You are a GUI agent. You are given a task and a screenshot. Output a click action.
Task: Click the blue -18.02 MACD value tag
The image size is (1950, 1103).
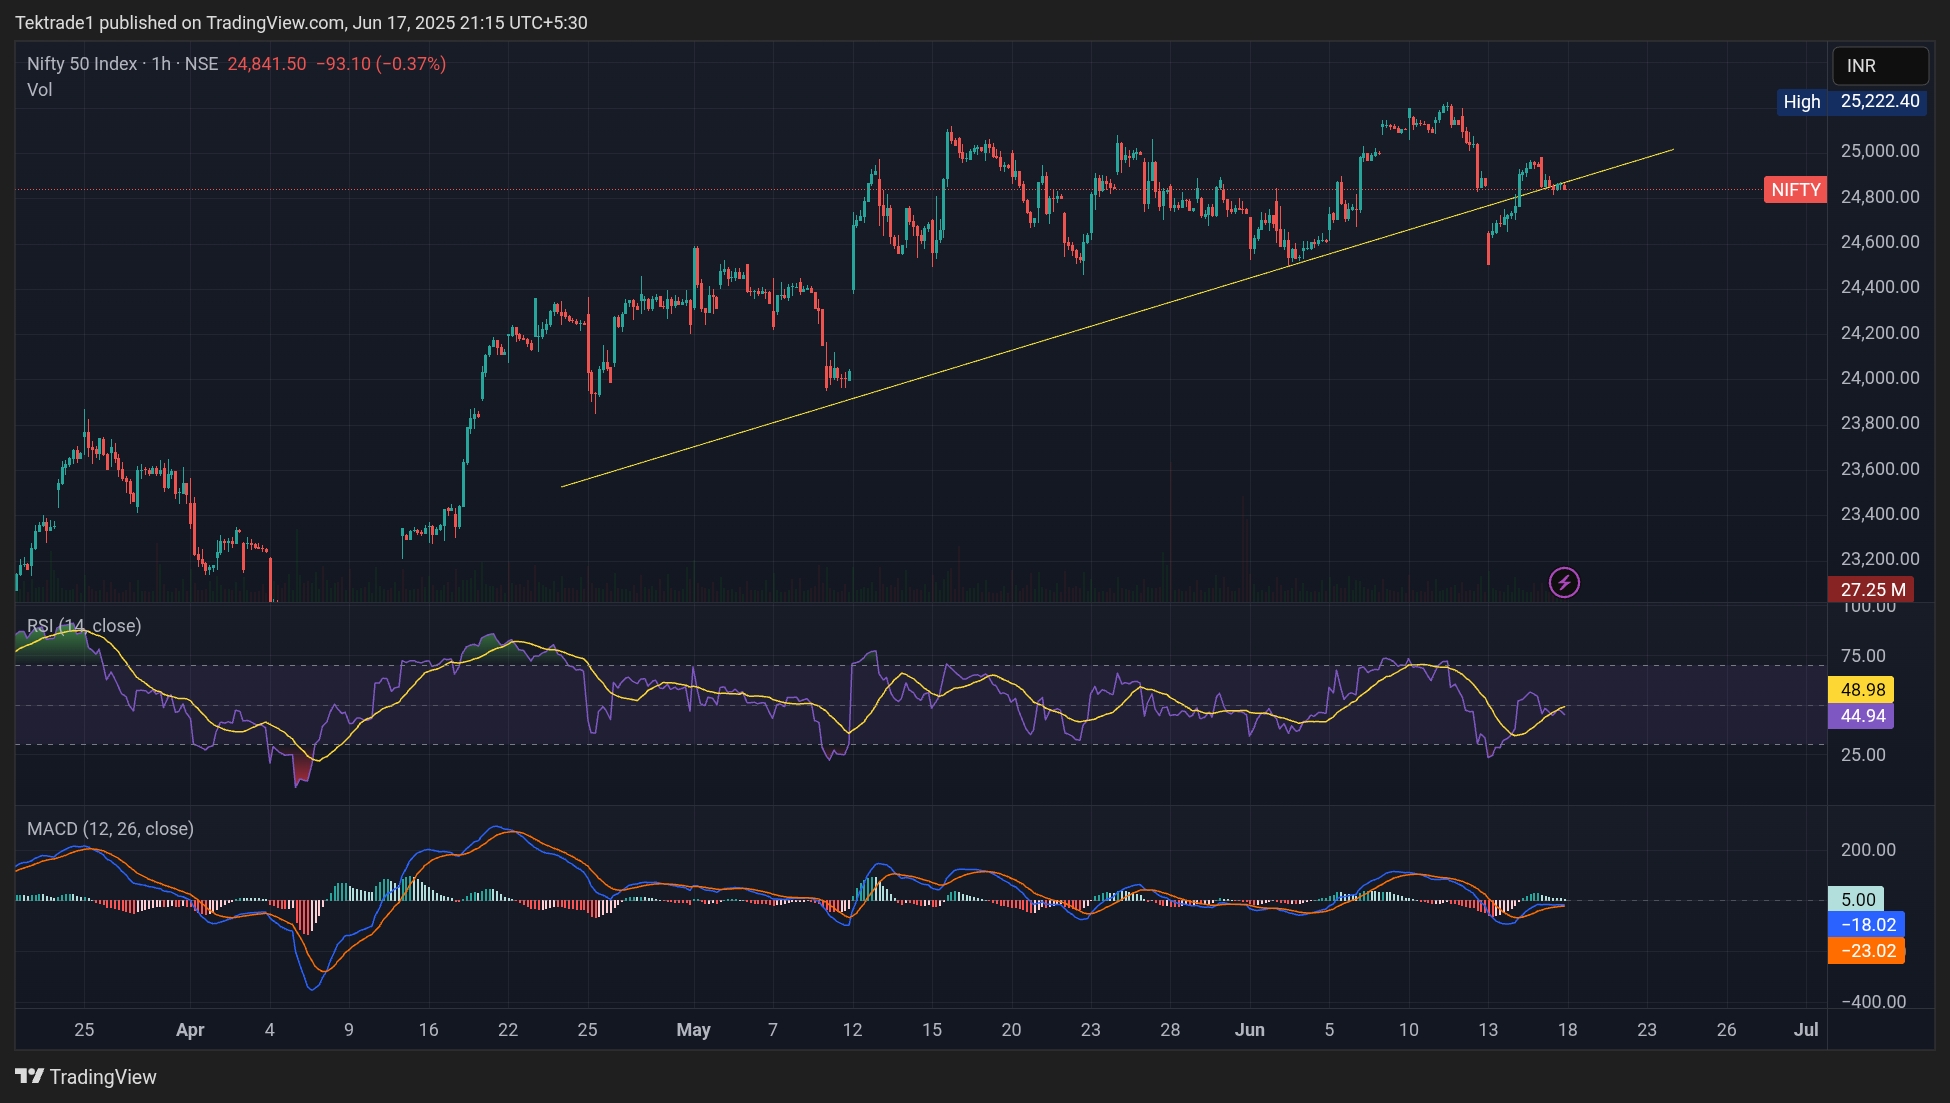1867,925
